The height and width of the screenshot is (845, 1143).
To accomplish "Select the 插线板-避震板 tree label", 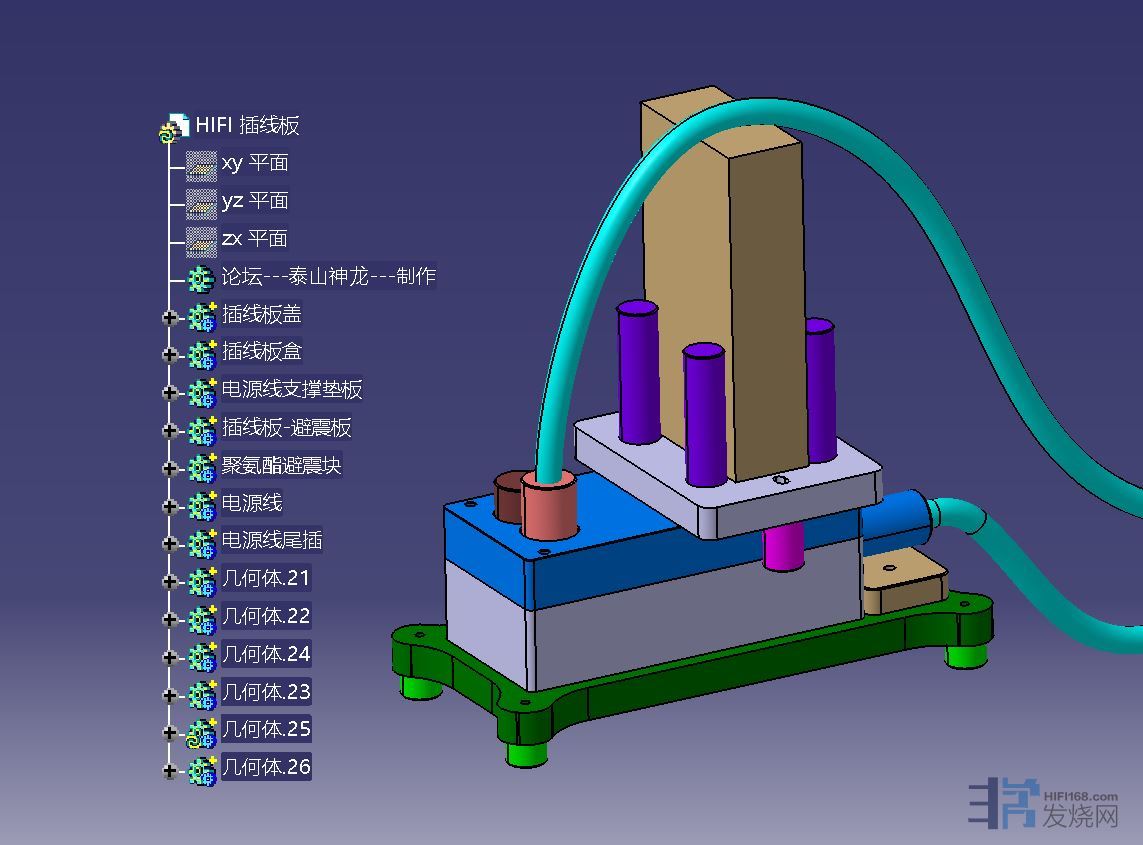I will [x=286, y=428].
